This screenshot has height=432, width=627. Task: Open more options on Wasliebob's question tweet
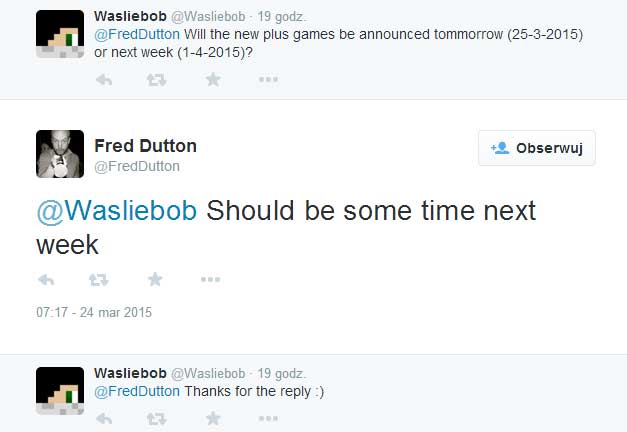point(266,80)
